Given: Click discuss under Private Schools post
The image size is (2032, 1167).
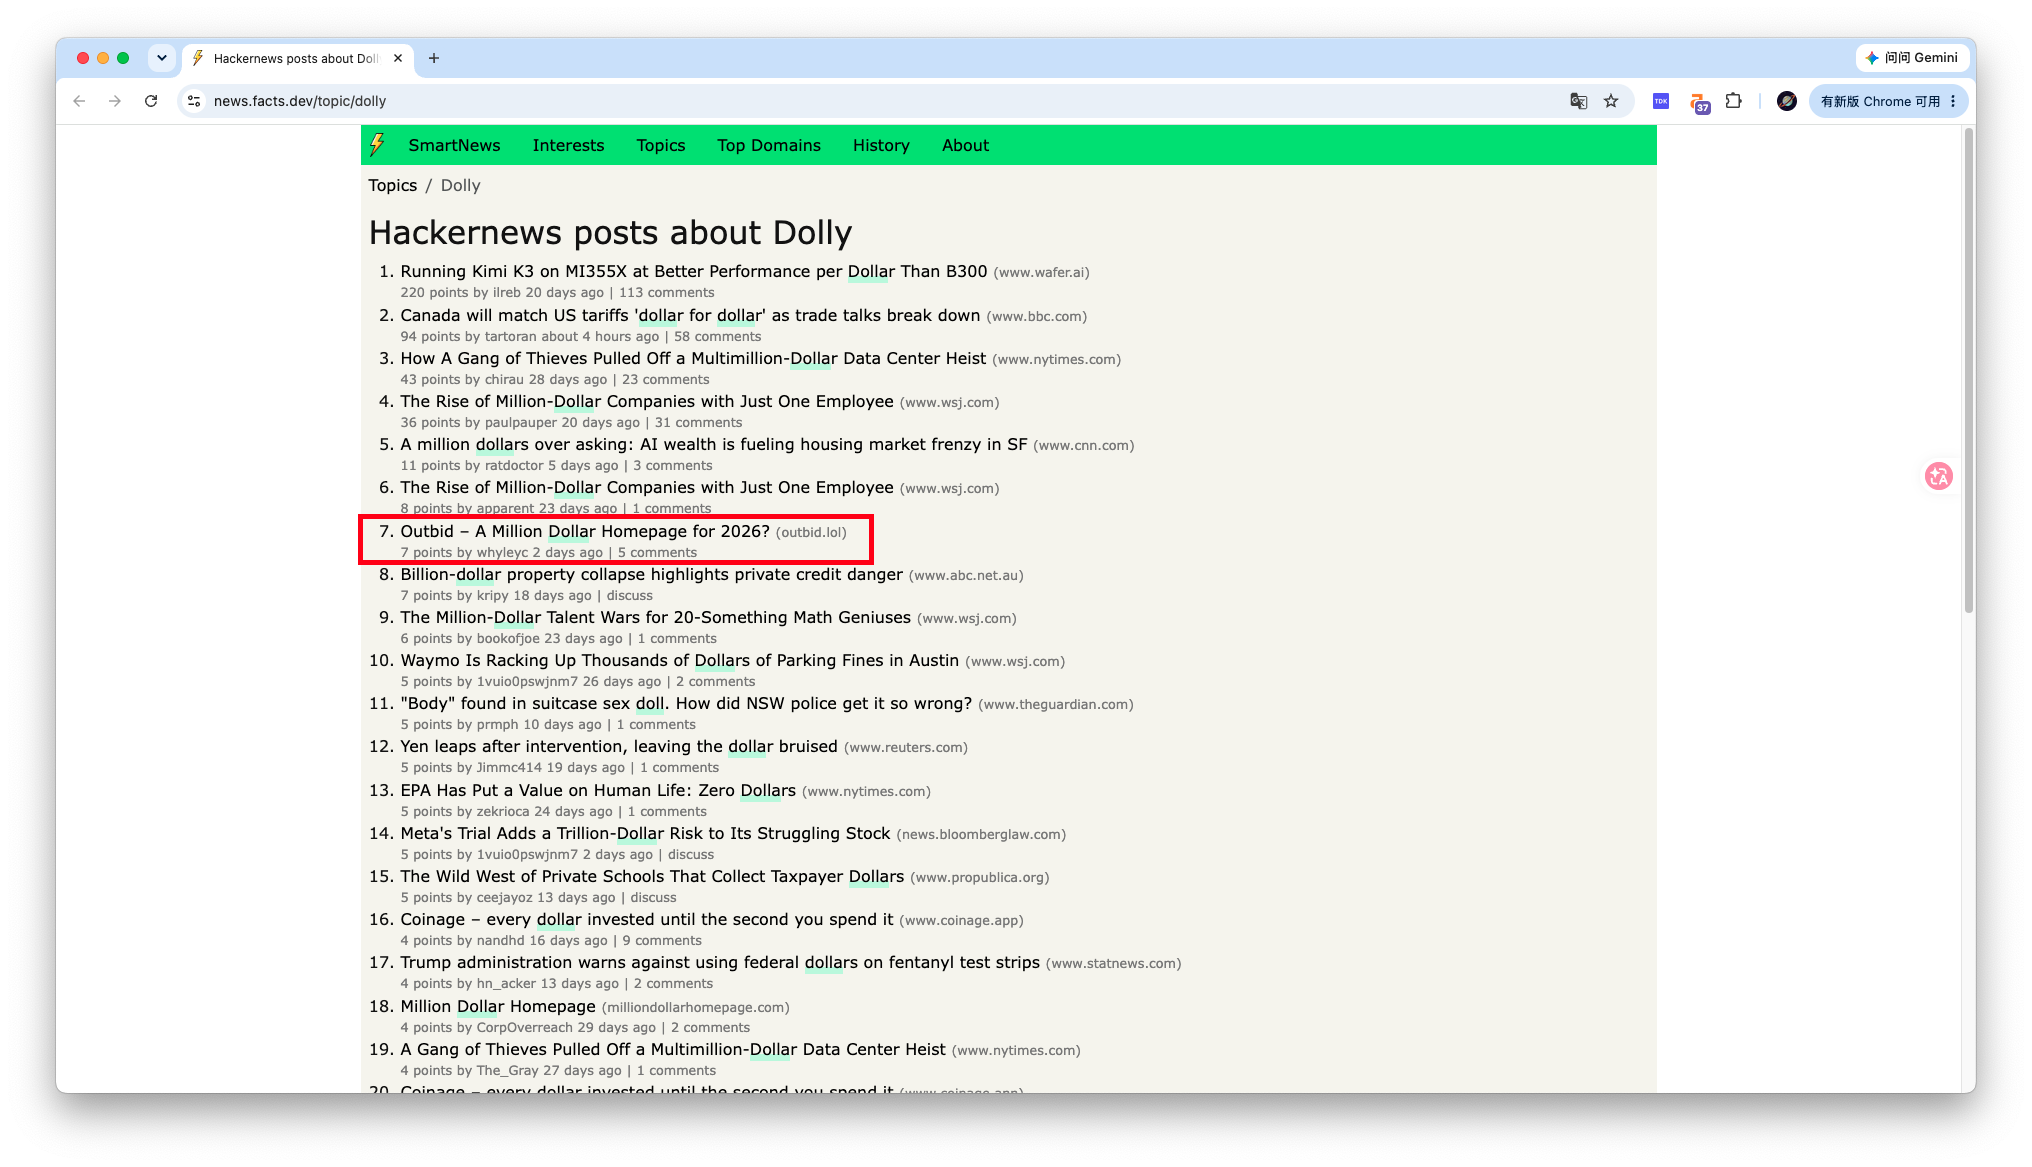Looking at the screenshot, I should click(x=654, y=897).
